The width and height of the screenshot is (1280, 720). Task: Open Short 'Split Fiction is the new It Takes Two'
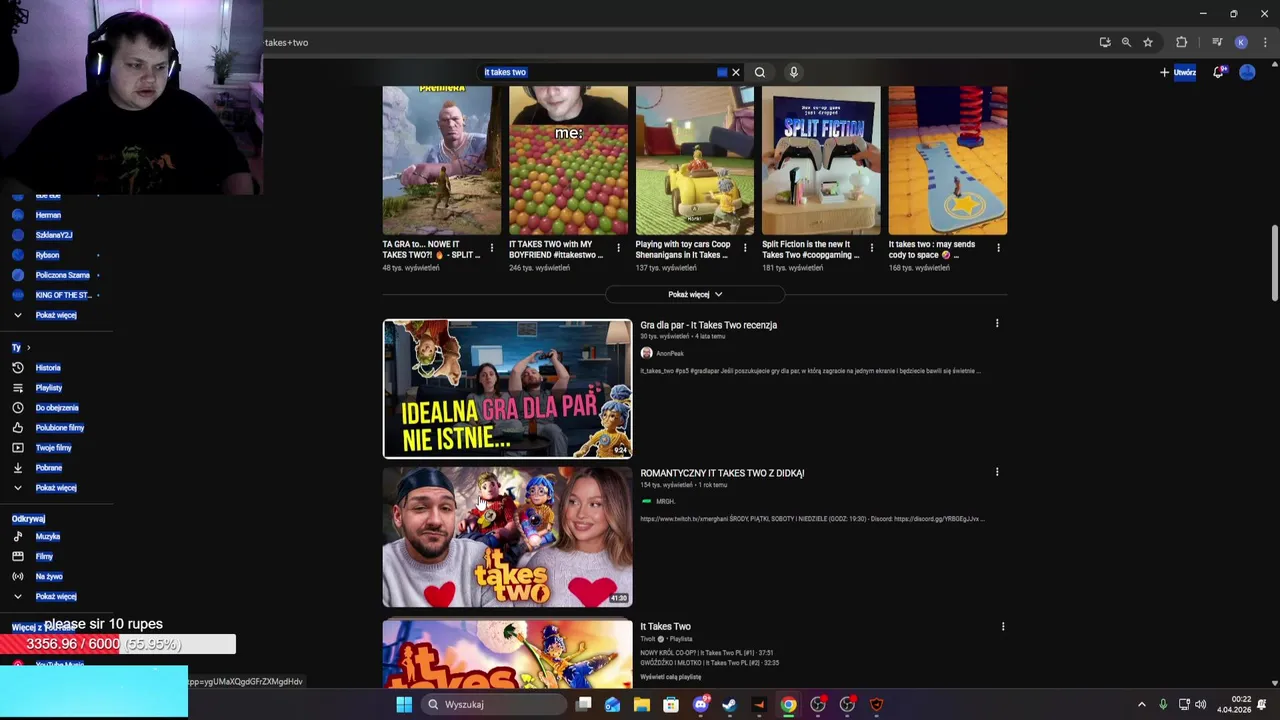coord(821,160)
